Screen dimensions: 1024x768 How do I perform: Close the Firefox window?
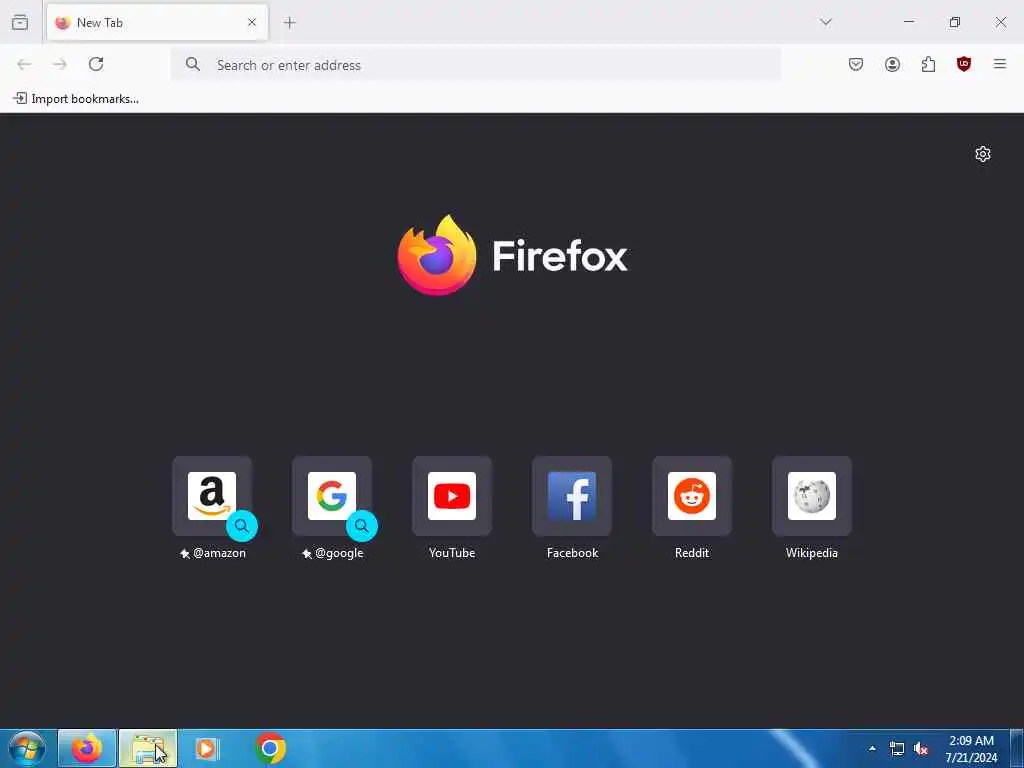[1000, 22]
